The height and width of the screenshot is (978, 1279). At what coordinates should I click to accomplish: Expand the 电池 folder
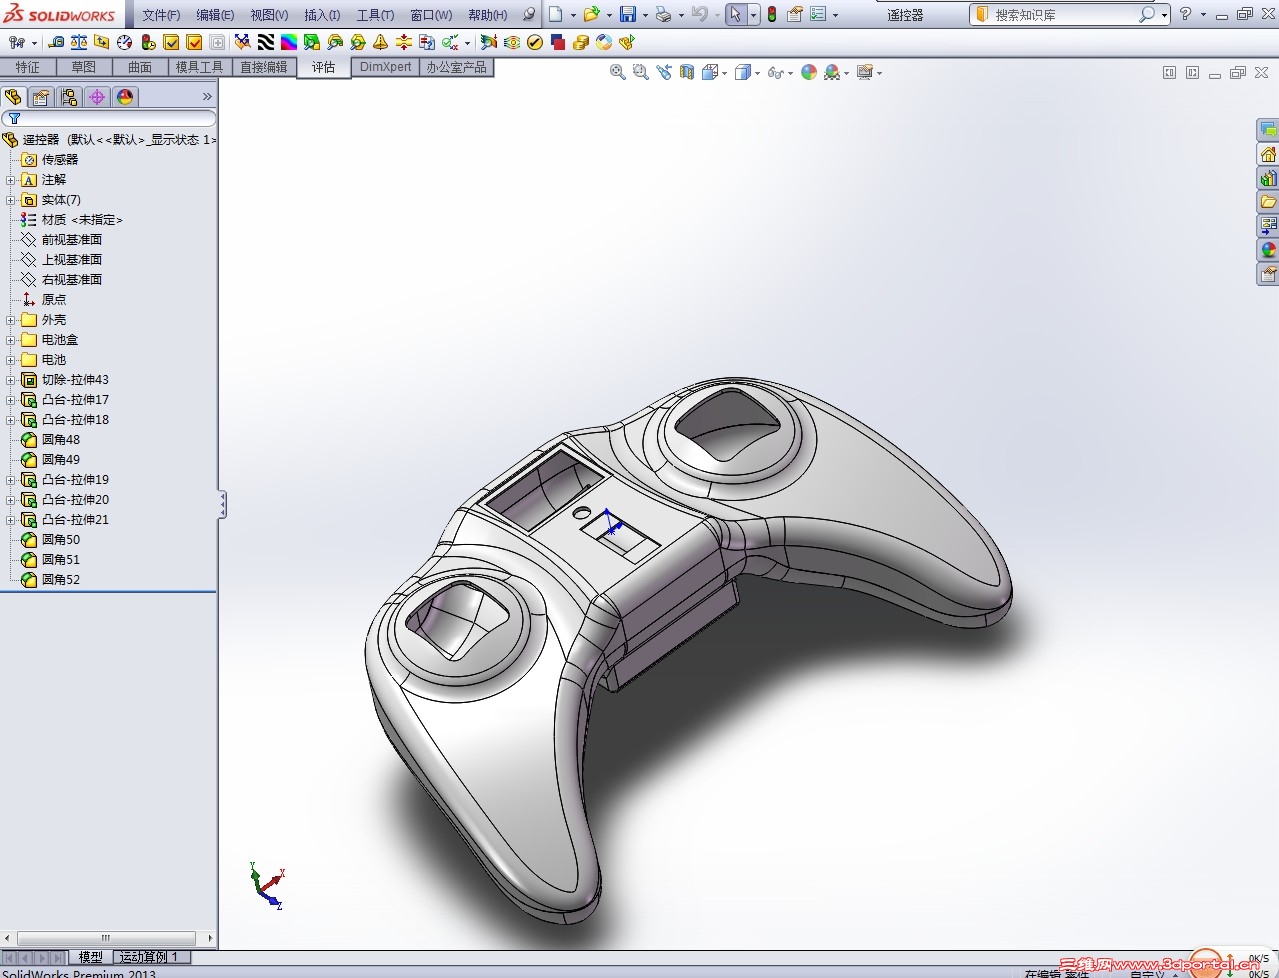click(x=10, y=360)
